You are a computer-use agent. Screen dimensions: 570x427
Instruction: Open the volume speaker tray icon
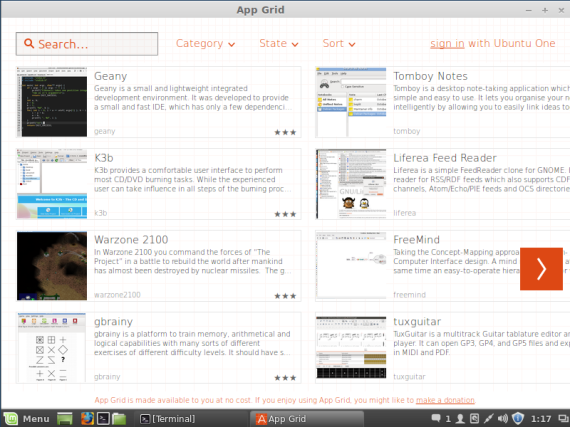(503, 419)
